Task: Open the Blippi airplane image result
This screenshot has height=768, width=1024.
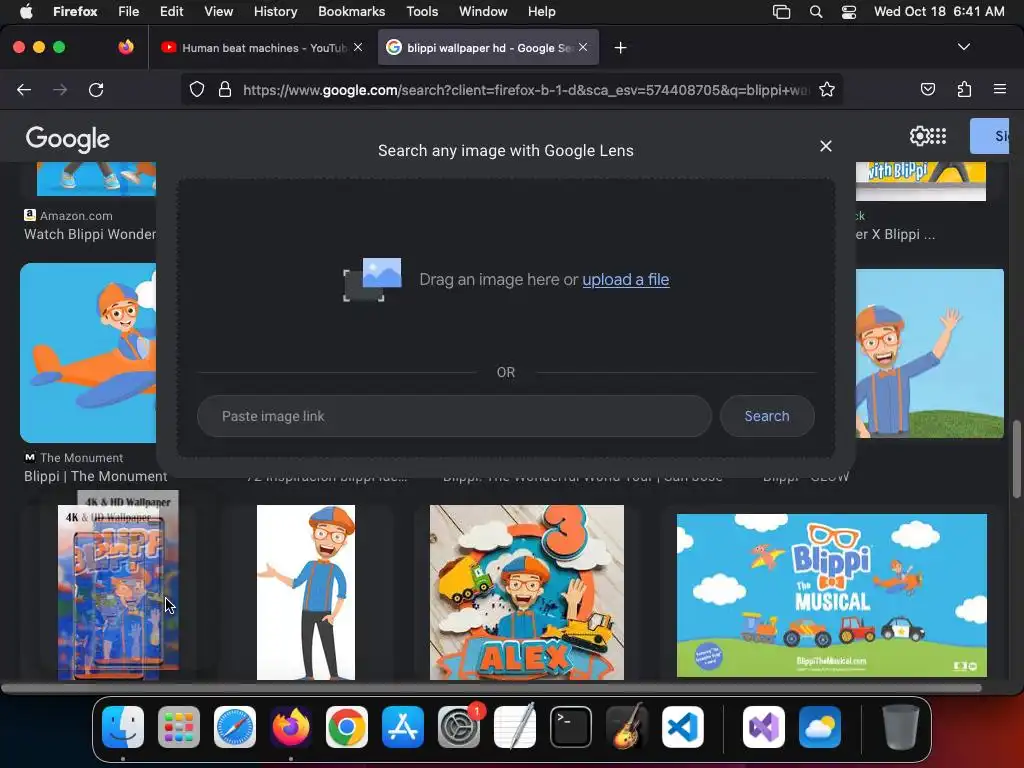Action: [88, 353]
